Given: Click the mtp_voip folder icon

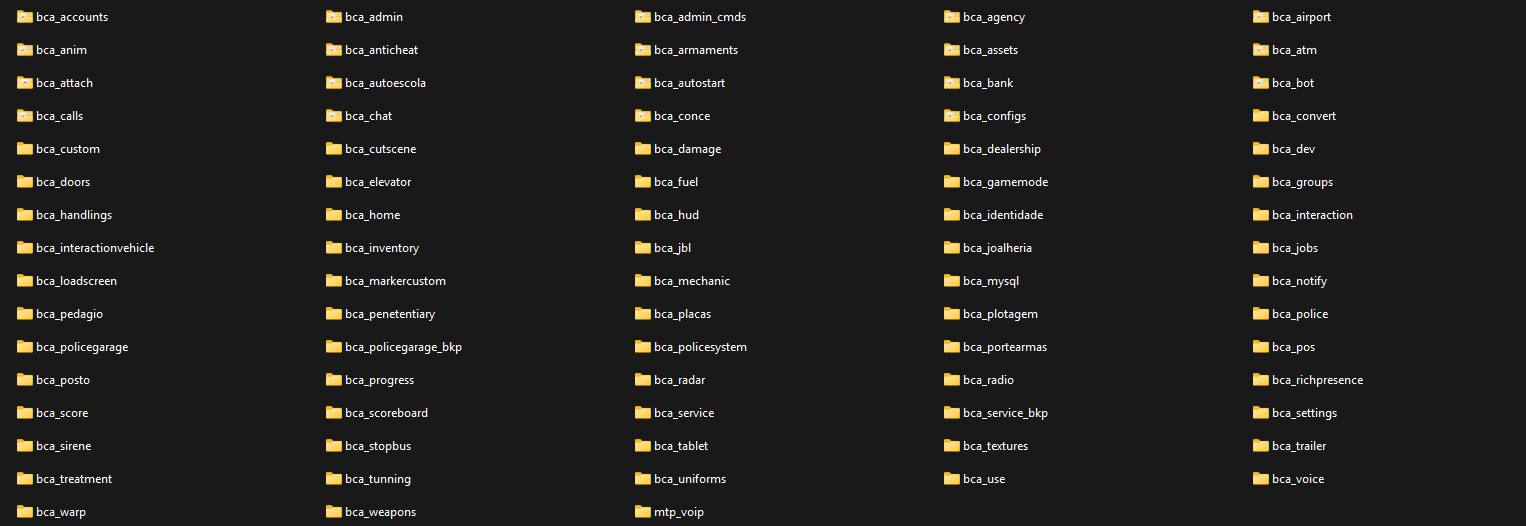Looking at the screenshot, I should point(643,512).
